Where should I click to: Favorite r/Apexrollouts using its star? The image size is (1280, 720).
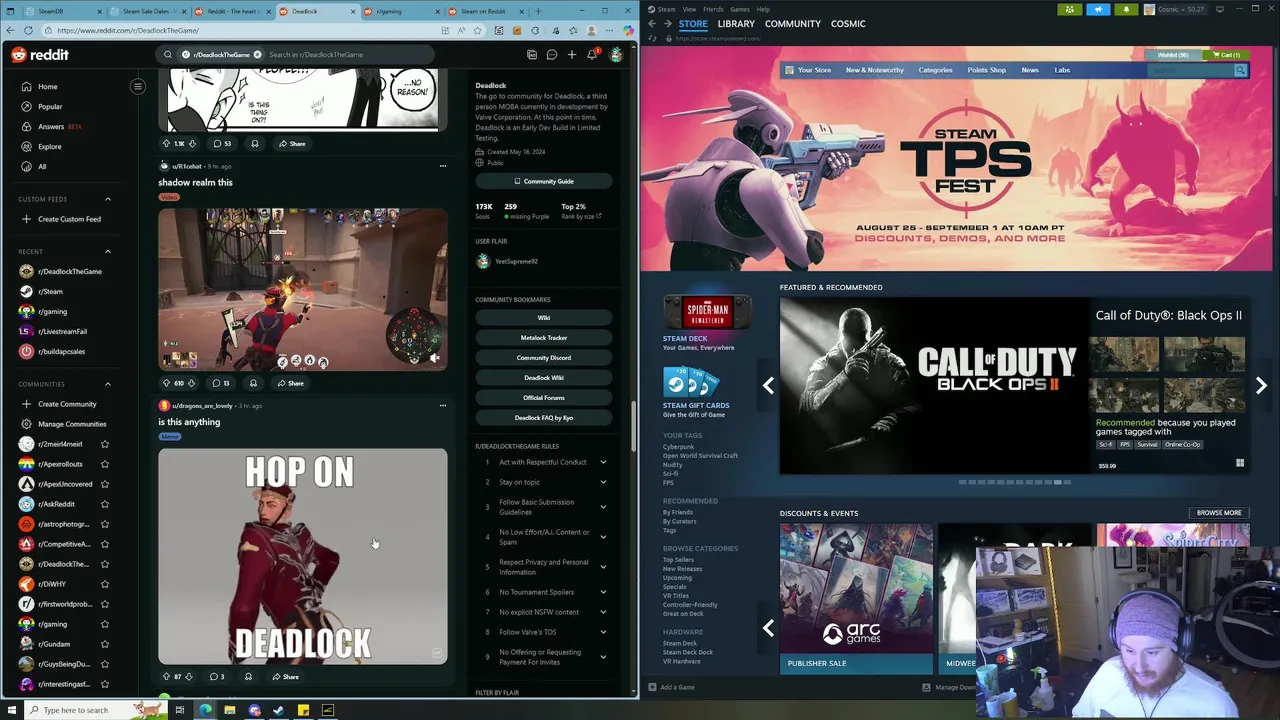105,464
